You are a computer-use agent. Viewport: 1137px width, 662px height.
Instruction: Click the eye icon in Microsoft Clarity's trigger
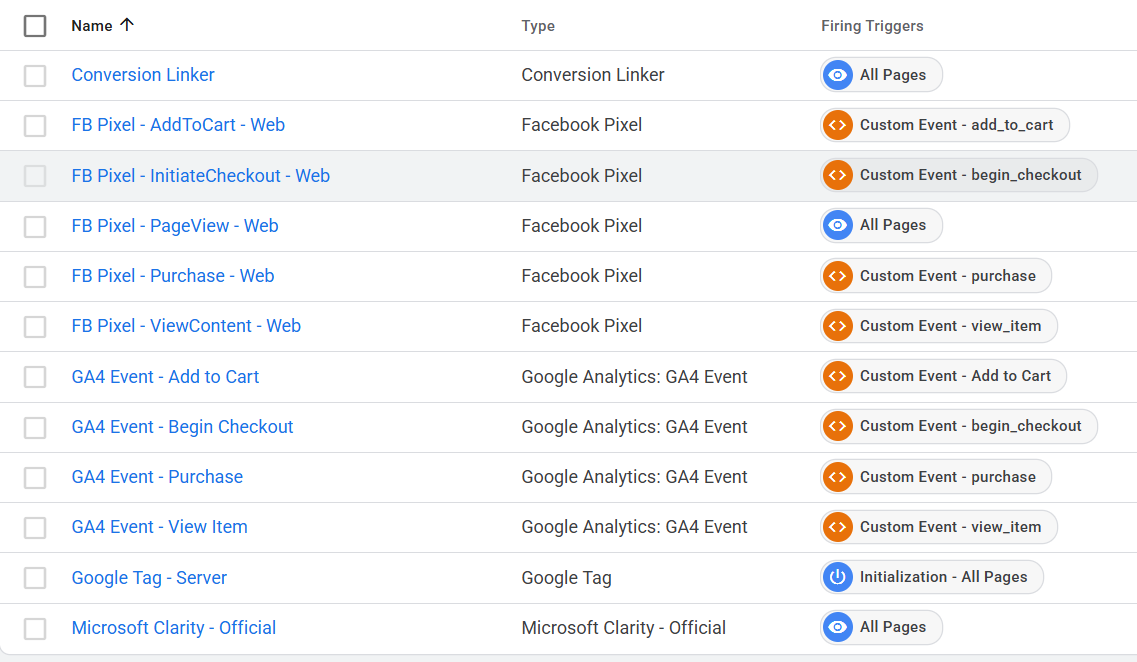click(838, 627)
